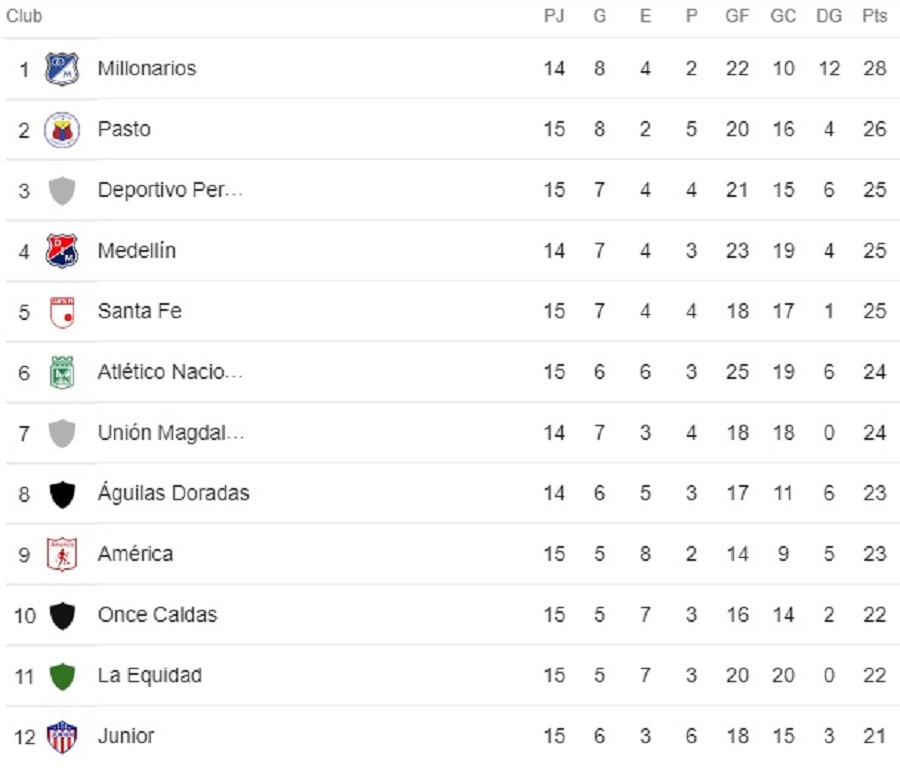The height and width of the screenshot is (780, 900).
Task: Click the Millonarios club crest
Action: [x=62, y=69]
